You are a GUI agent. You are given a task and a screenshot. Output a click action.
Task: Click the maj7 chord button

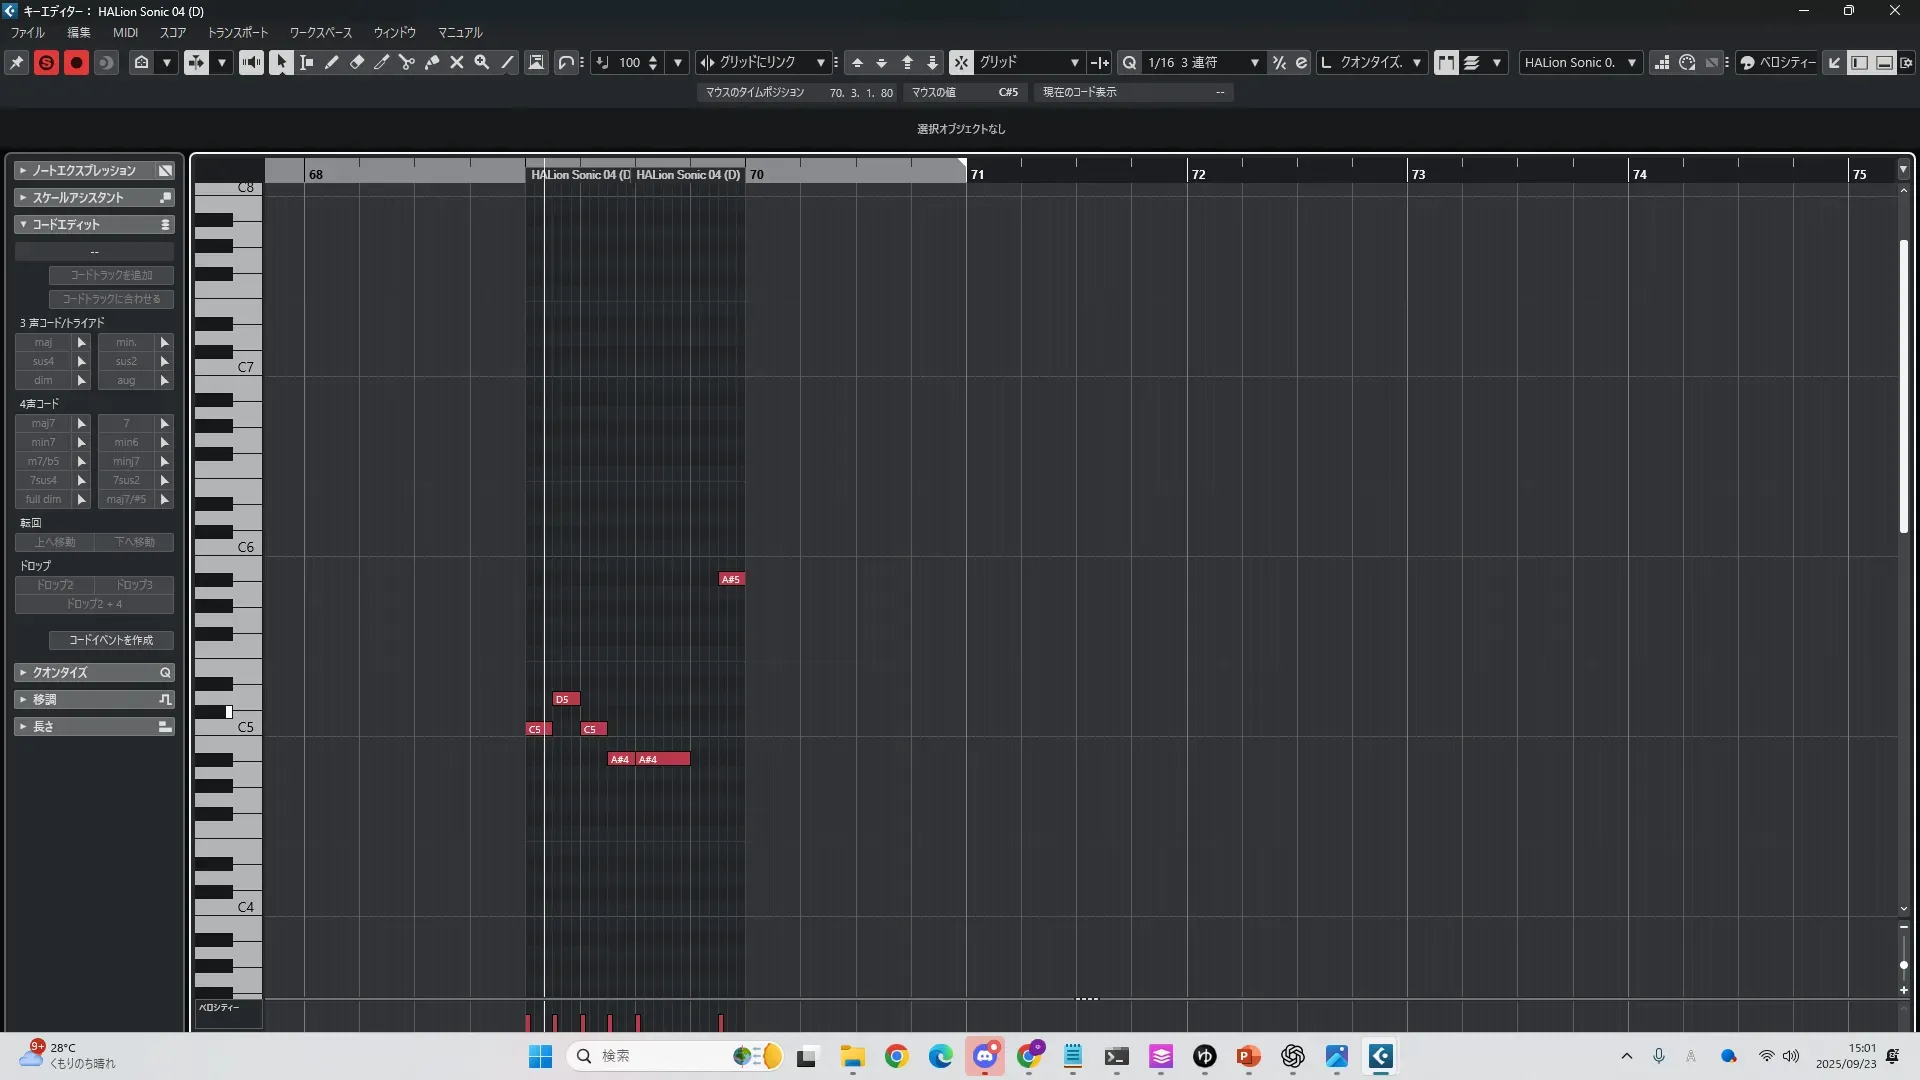click(43, 423)
